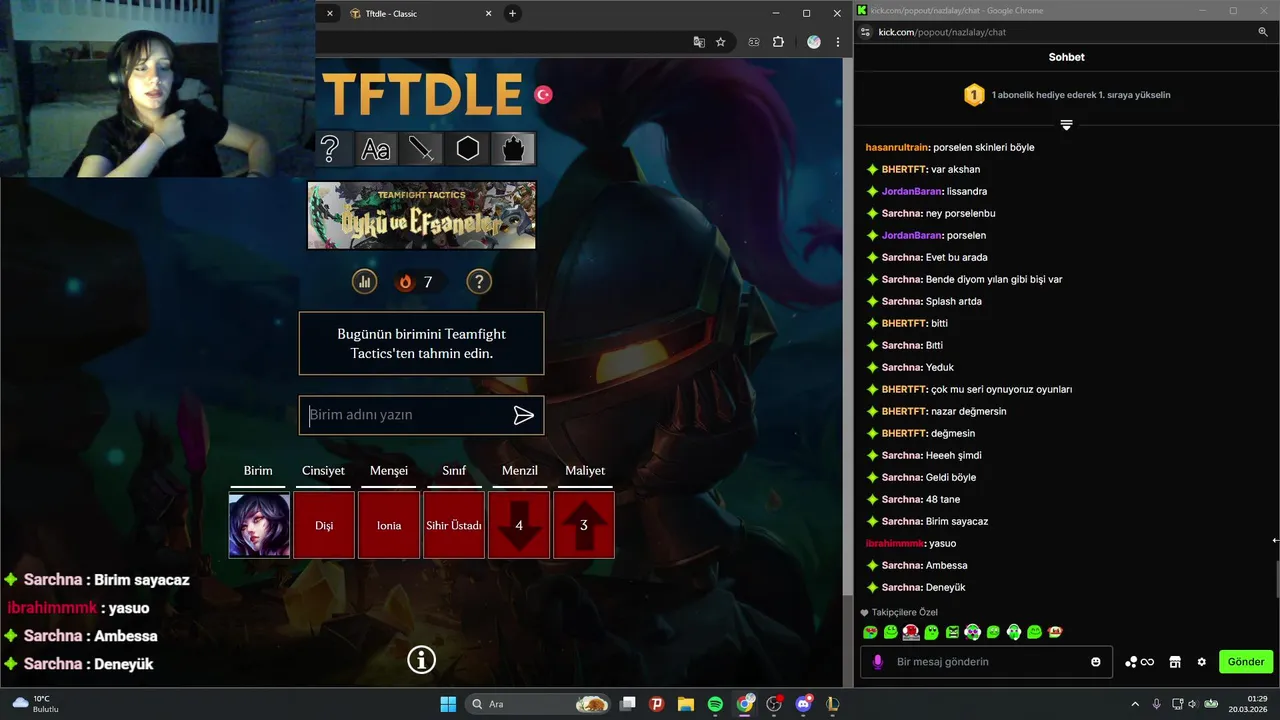
Task: Click the 'Menşei' column header
Action: pos(389,470)
